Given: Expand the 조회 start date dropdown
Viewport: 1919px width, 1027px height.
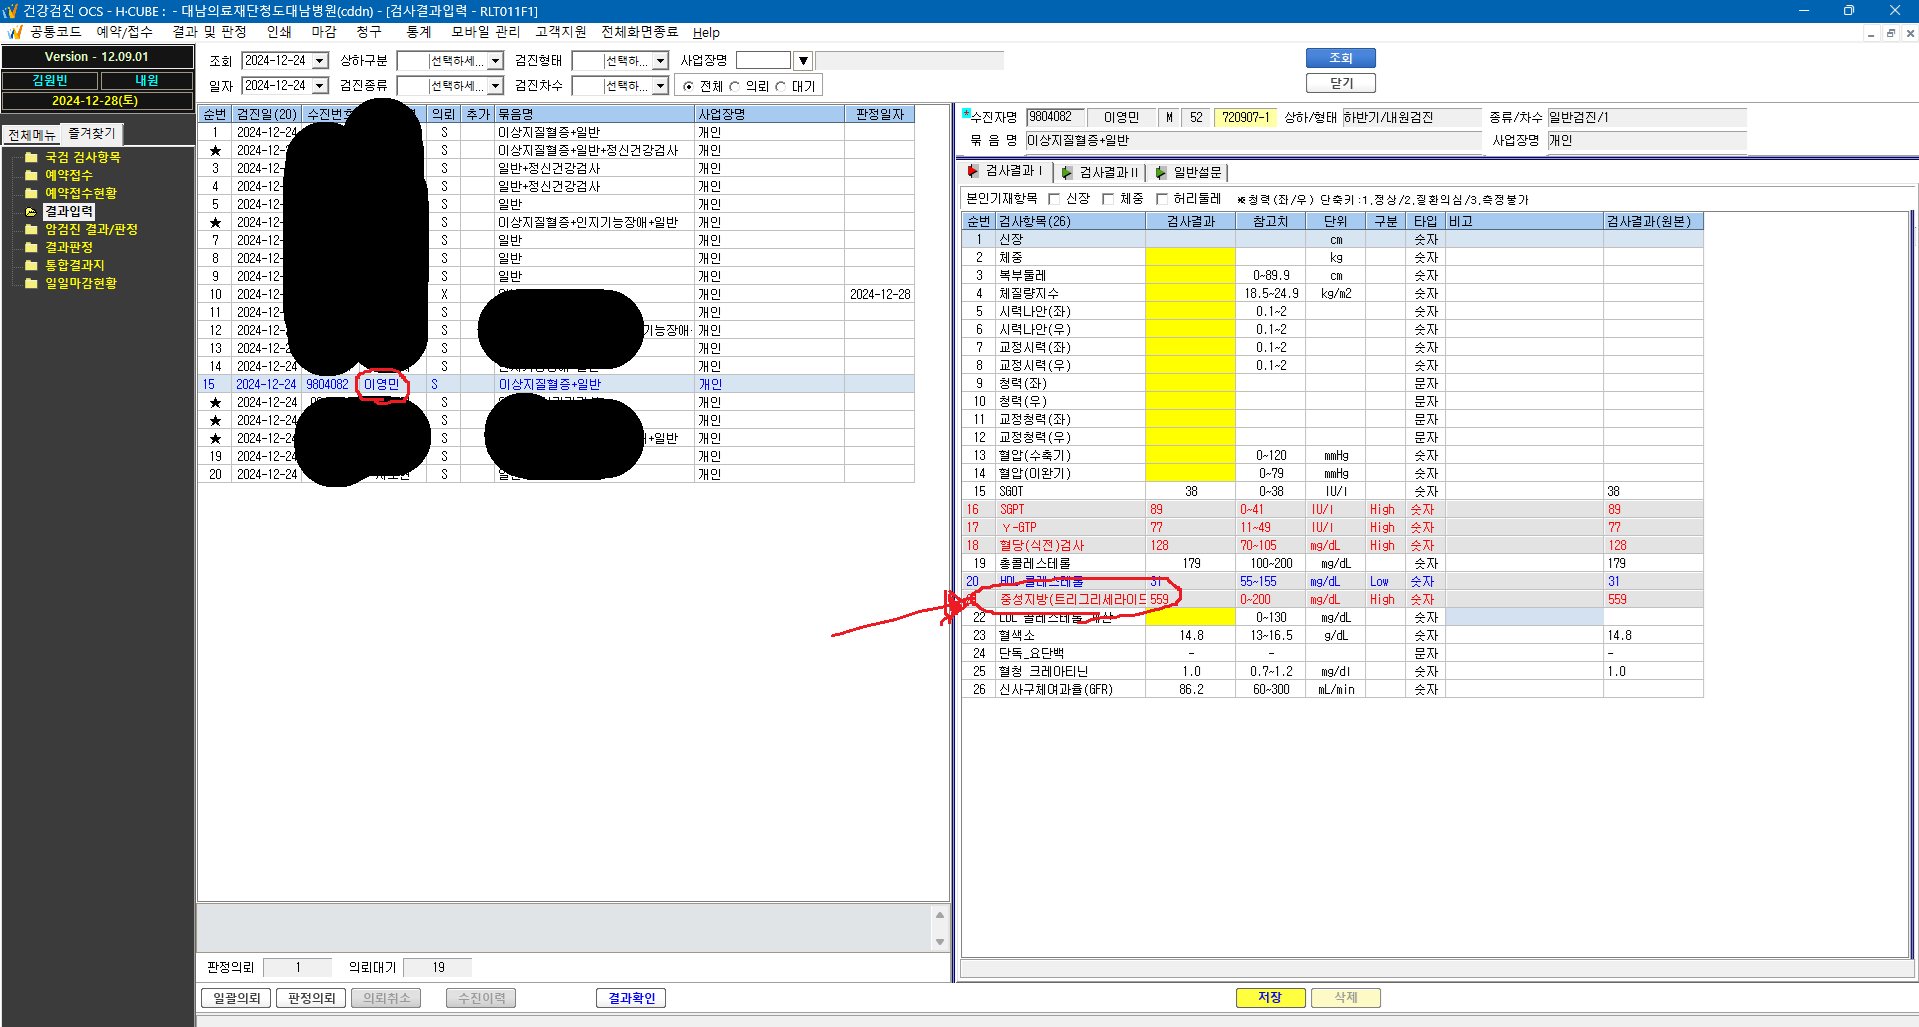Looking at the screenshot, I should tap(320, 61).
